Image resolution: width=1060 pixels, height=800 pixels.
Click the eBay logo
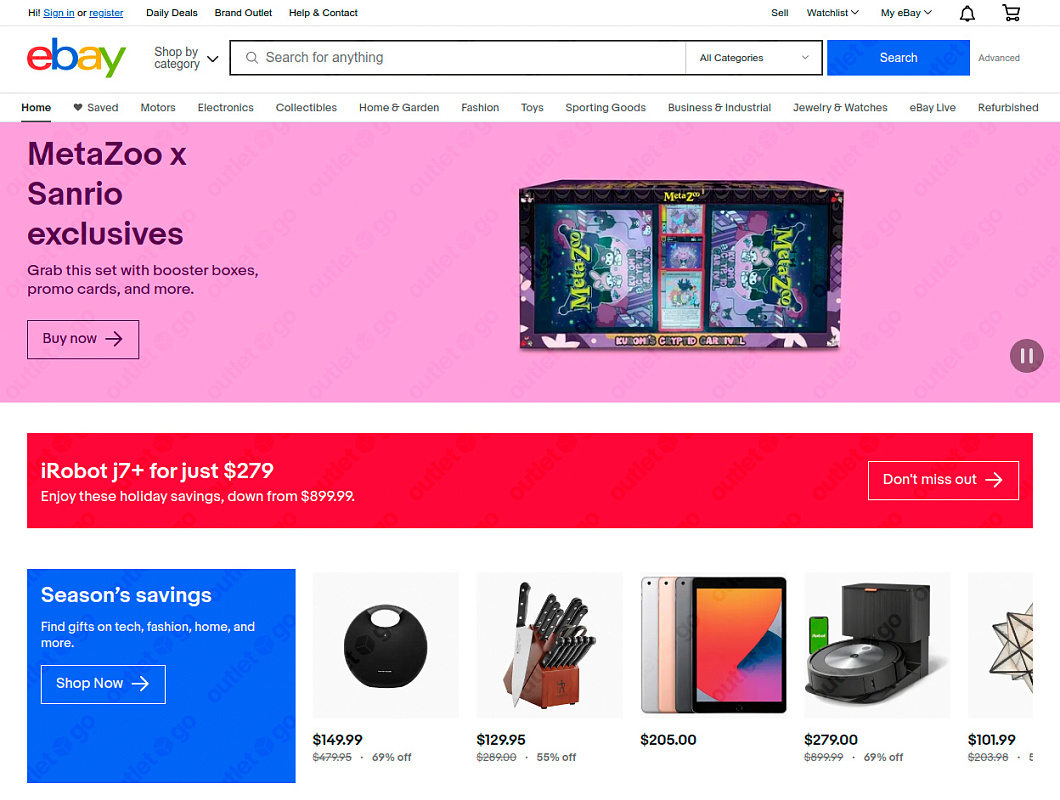[76, 57]
